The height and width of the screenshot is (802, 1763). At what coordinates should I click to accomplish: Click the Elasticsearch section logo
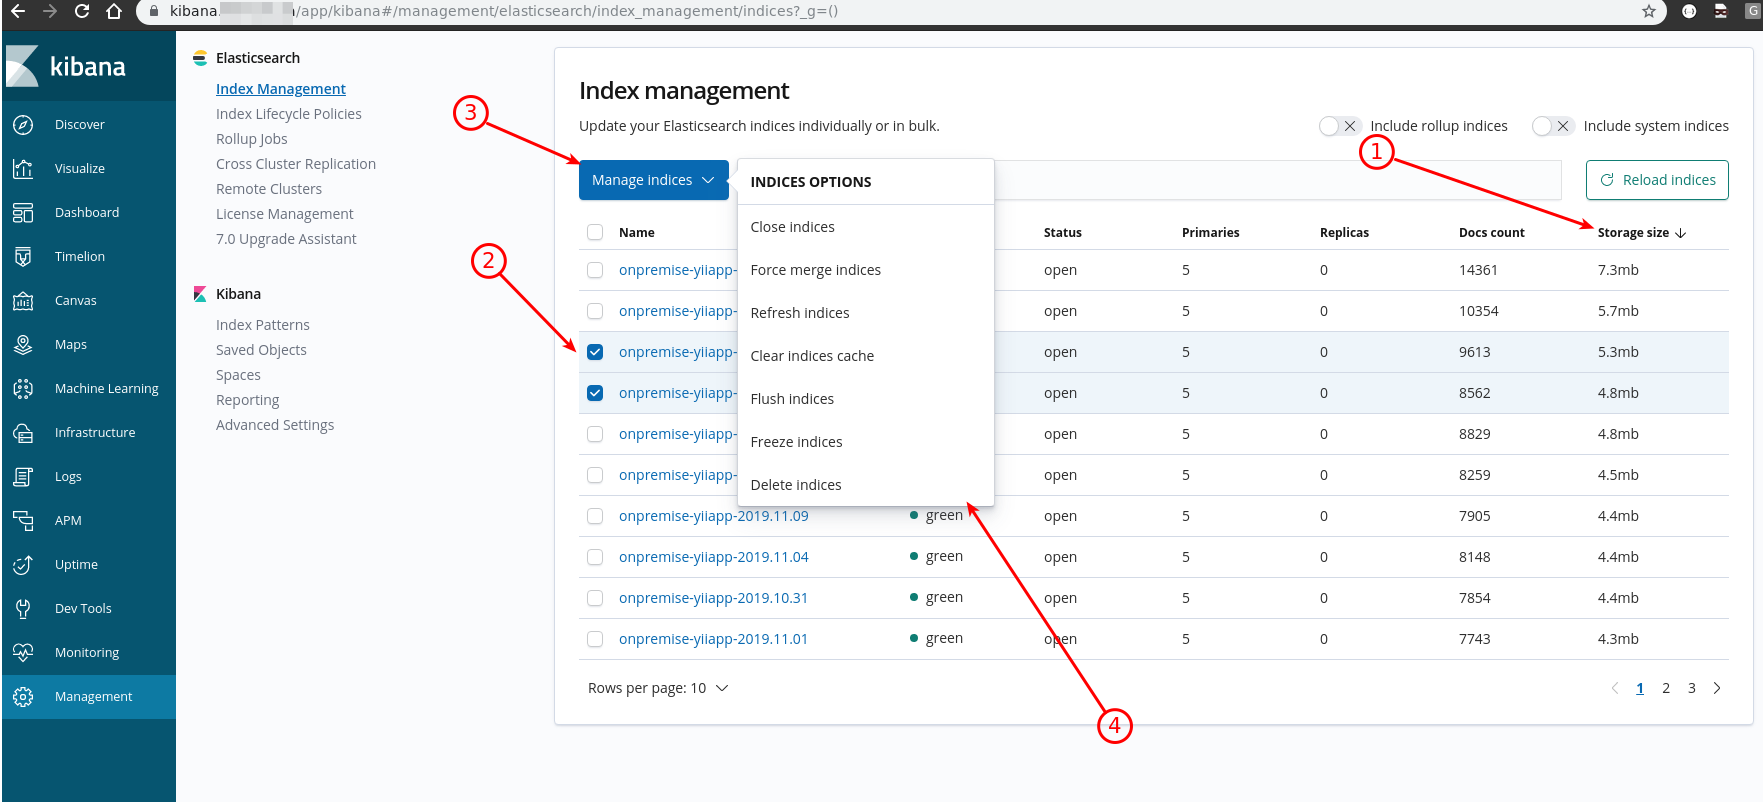(x=200, y=58)
